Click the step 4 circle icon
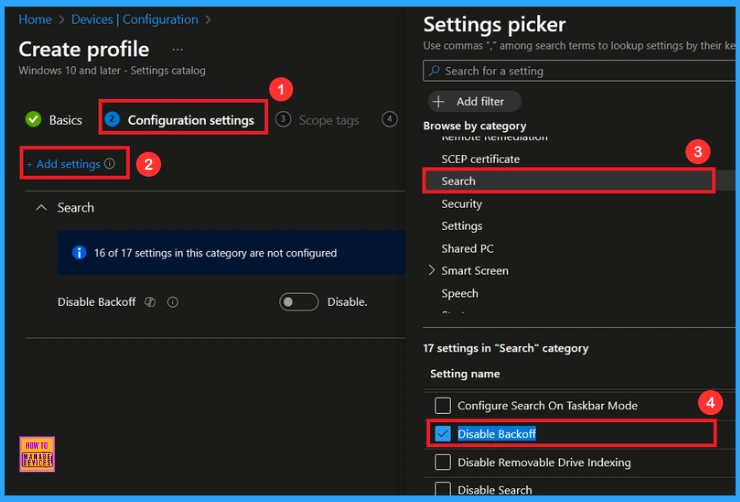This screenshot has height=502, width=740. 389,119
